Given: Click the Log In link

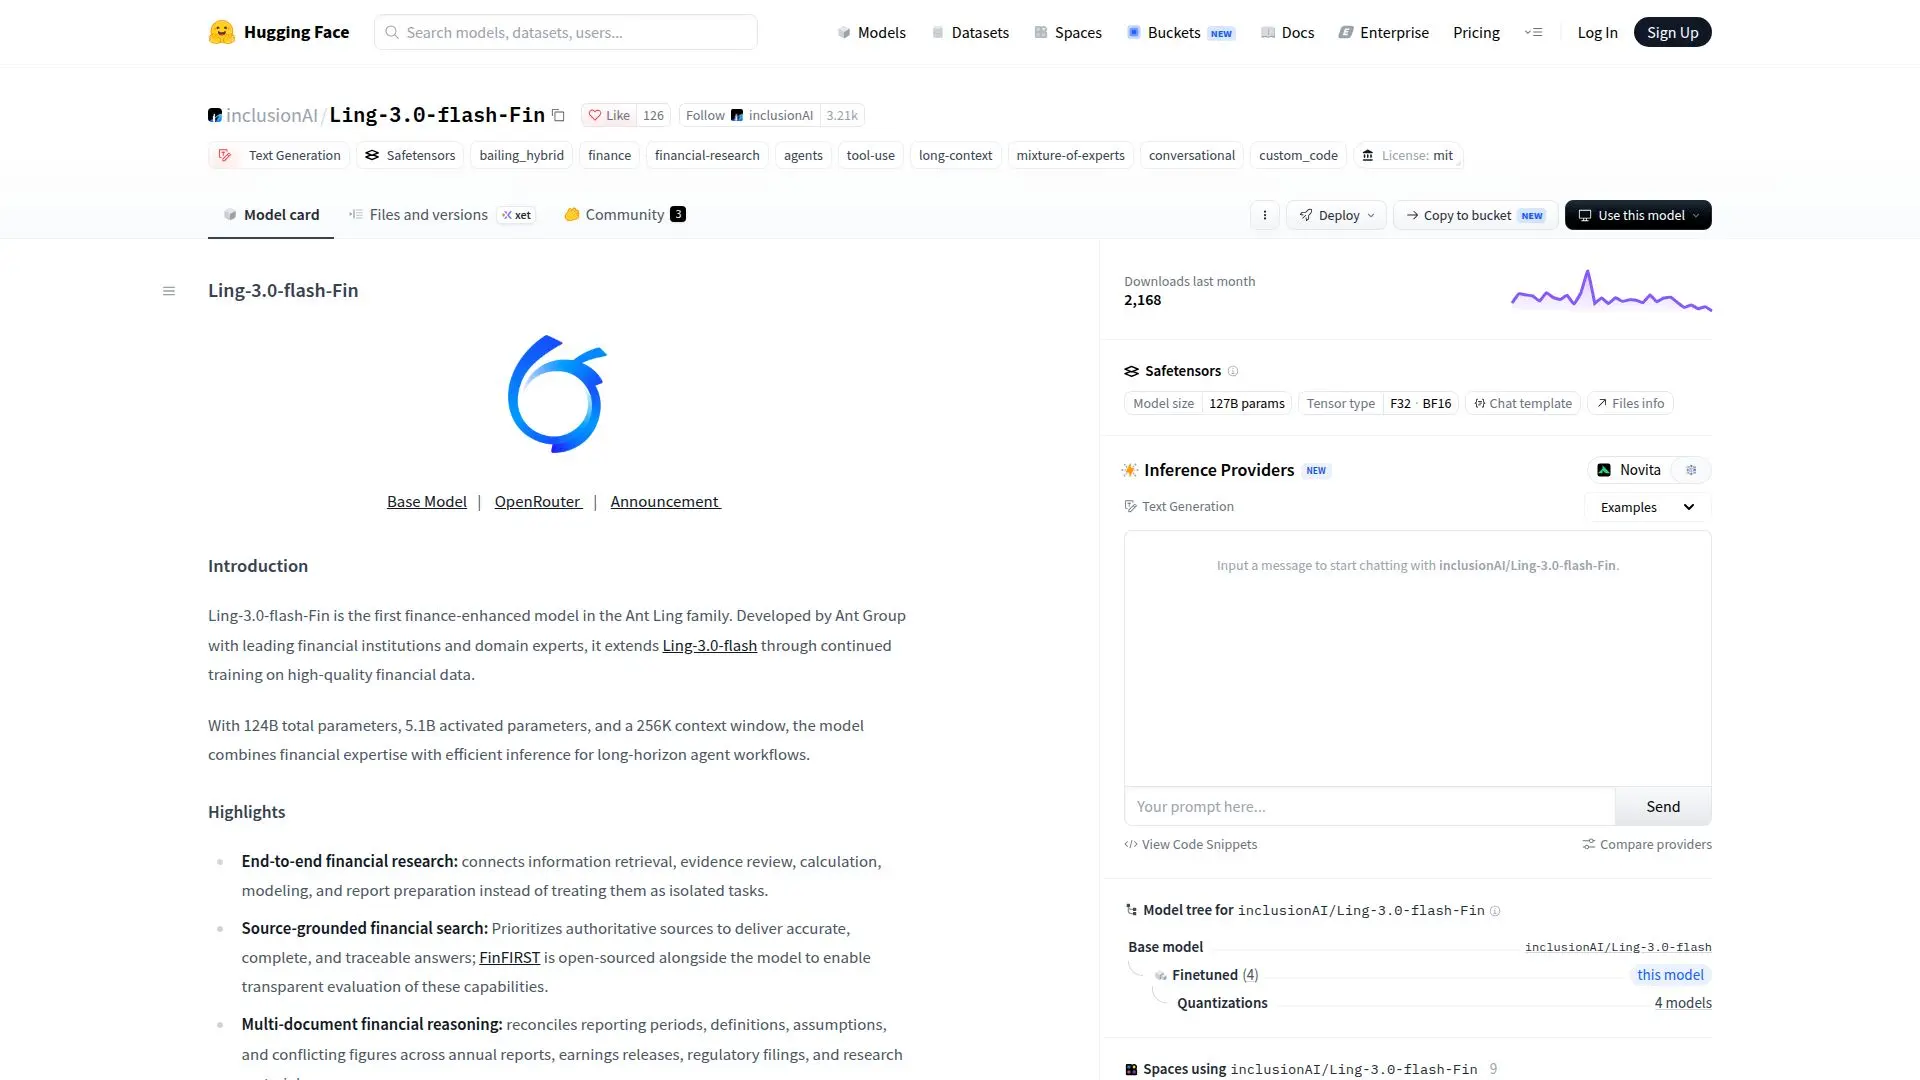Looking at the screenshot, I should click(1597, 32).
